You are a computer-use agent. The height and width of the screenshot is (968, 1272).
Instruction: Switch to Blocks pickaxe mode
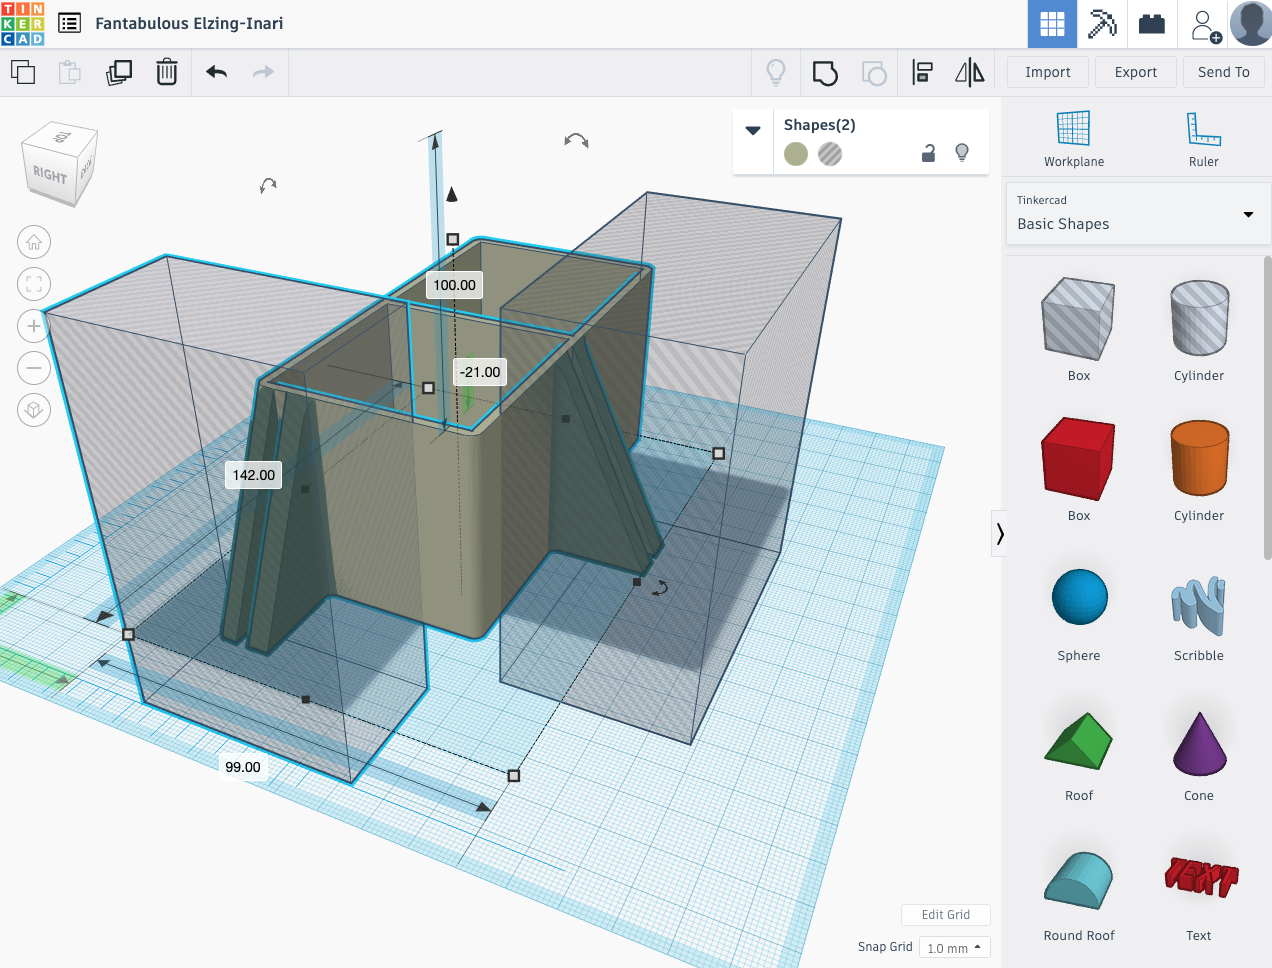coord(1102,24)
